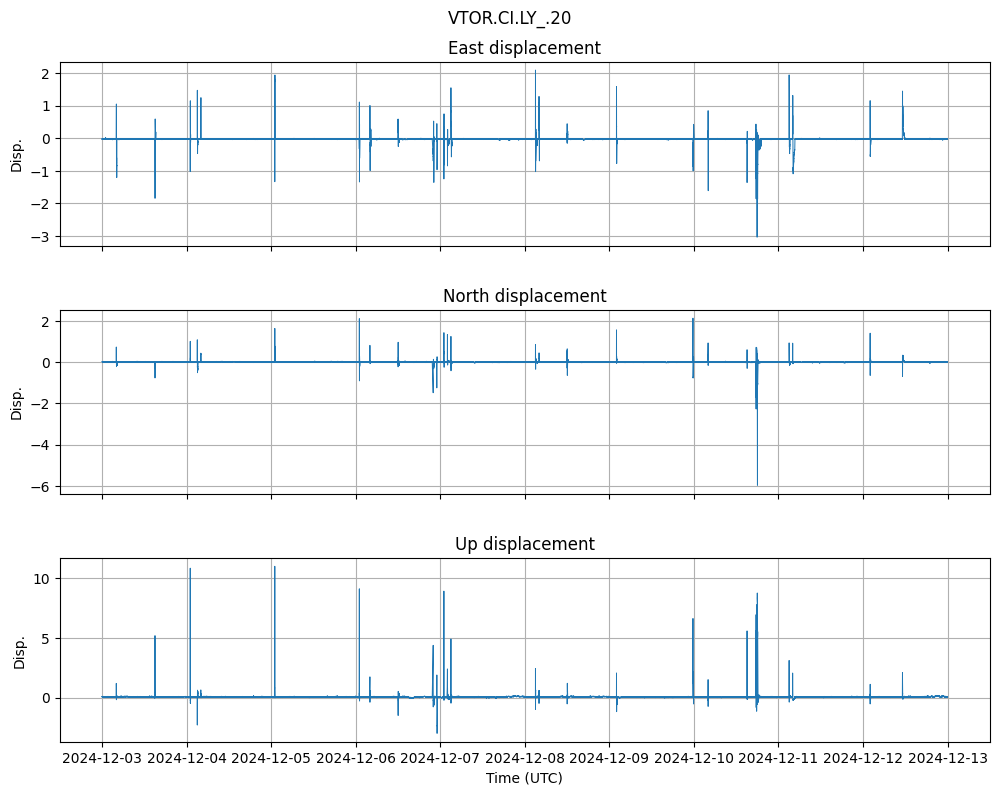The height and width of the screenshot is (795, 999).
Task: Click the Disp. label of East plot
Action: pyautogui.click(x=16, y=154)
